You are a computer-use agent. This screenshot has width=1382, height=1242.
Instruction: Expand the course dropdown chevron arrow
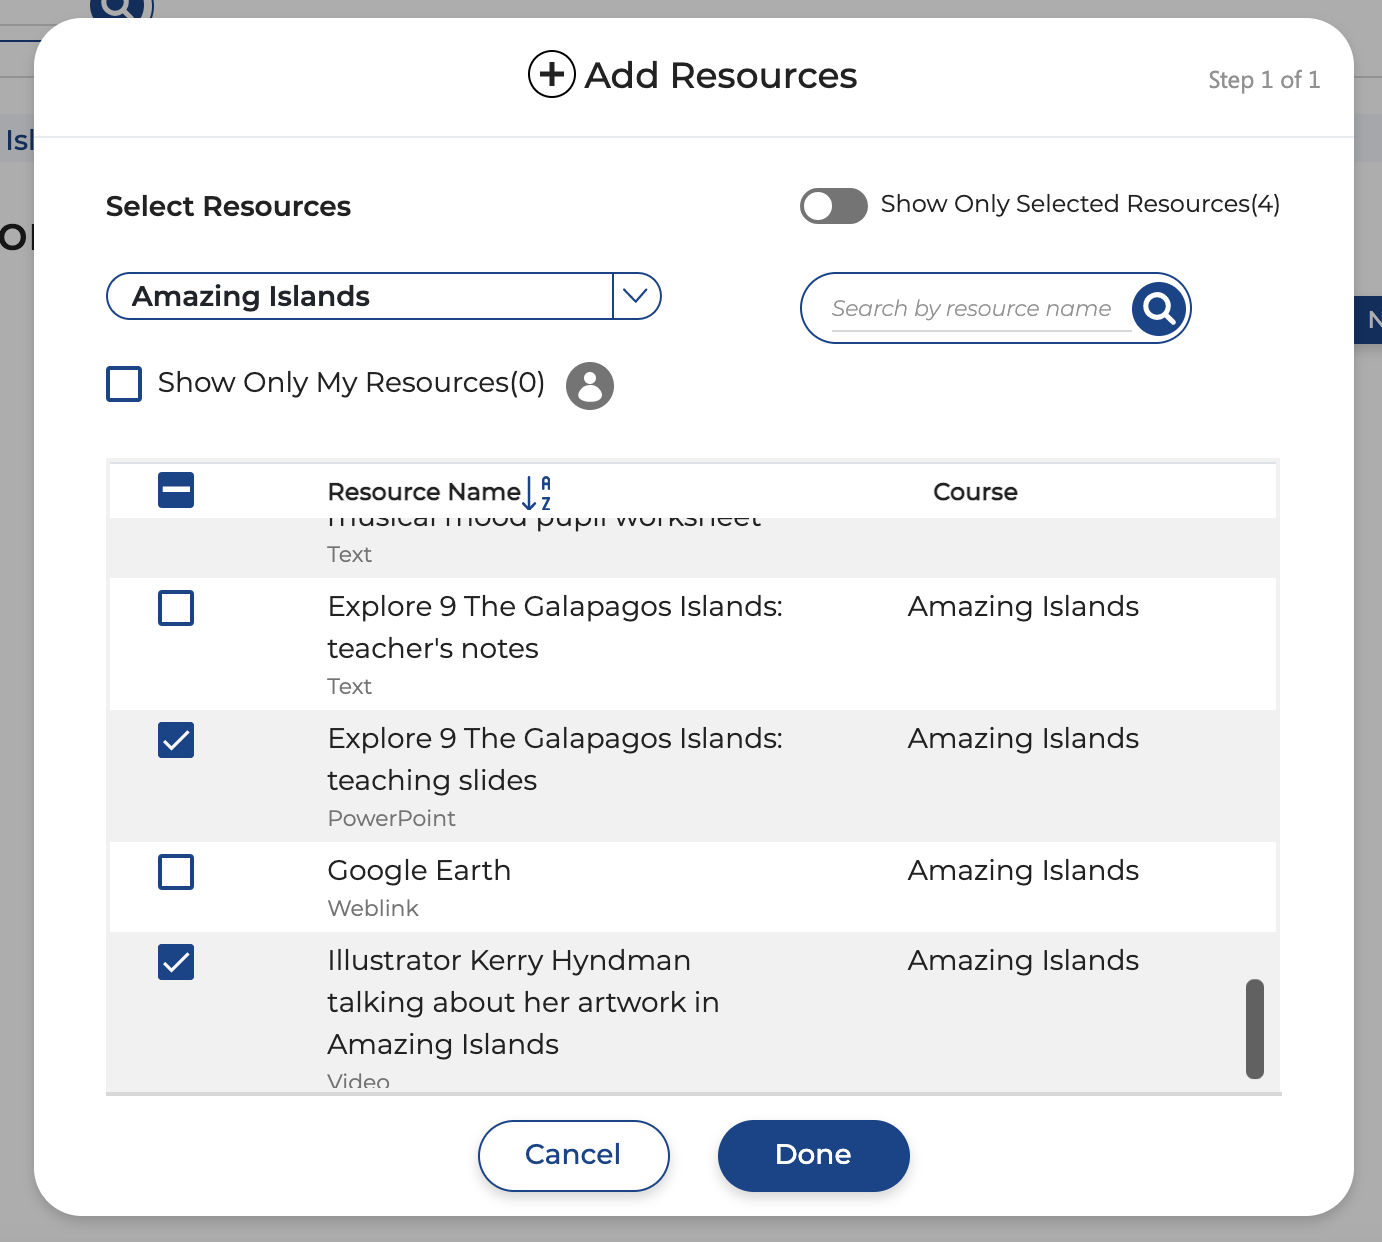636,297
